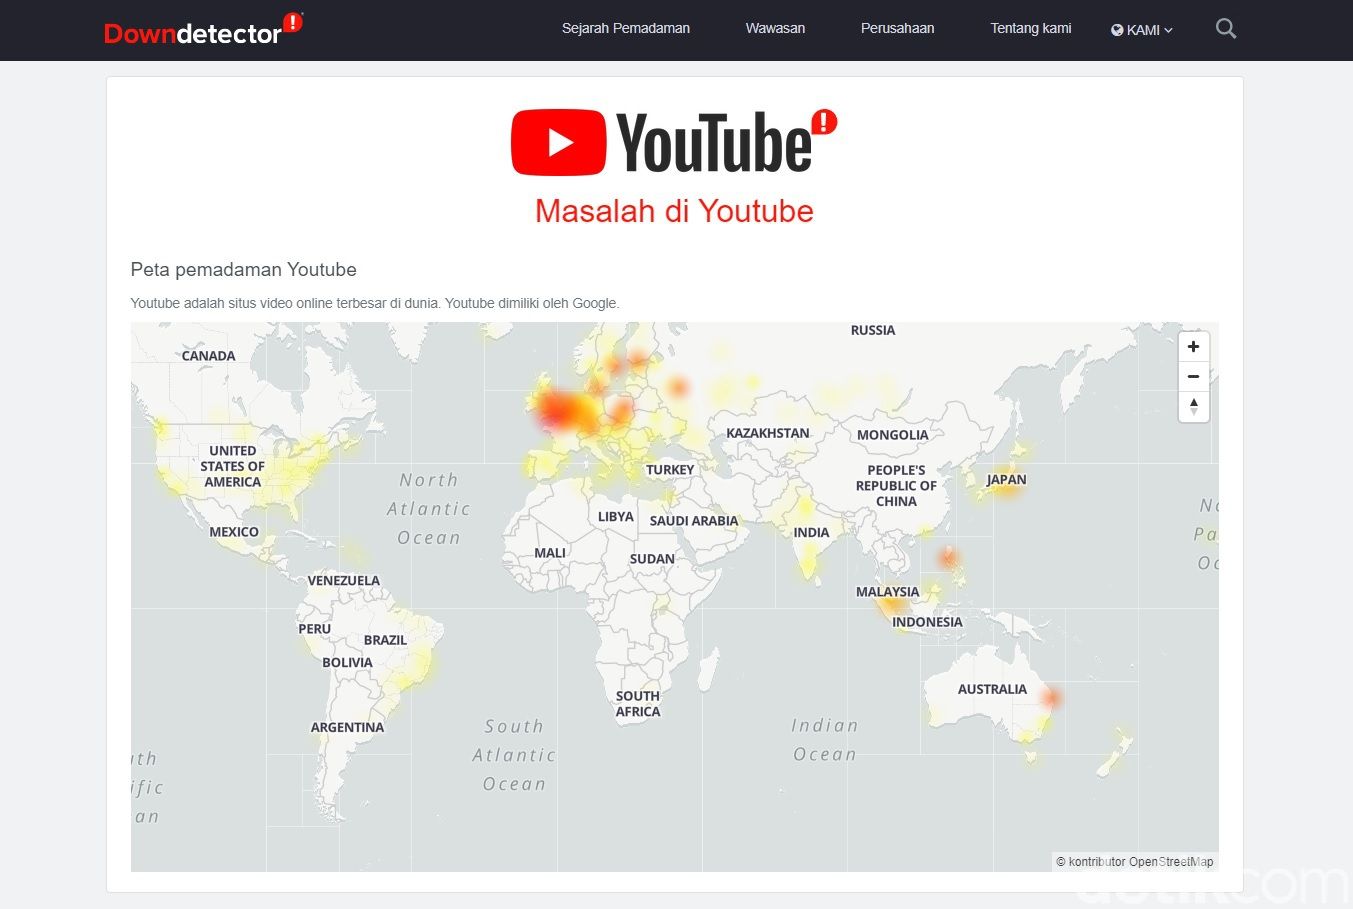The image size is (1353, 909).
Task: Click the red YouTube play button logo
Action: click(x=557, y=141)
